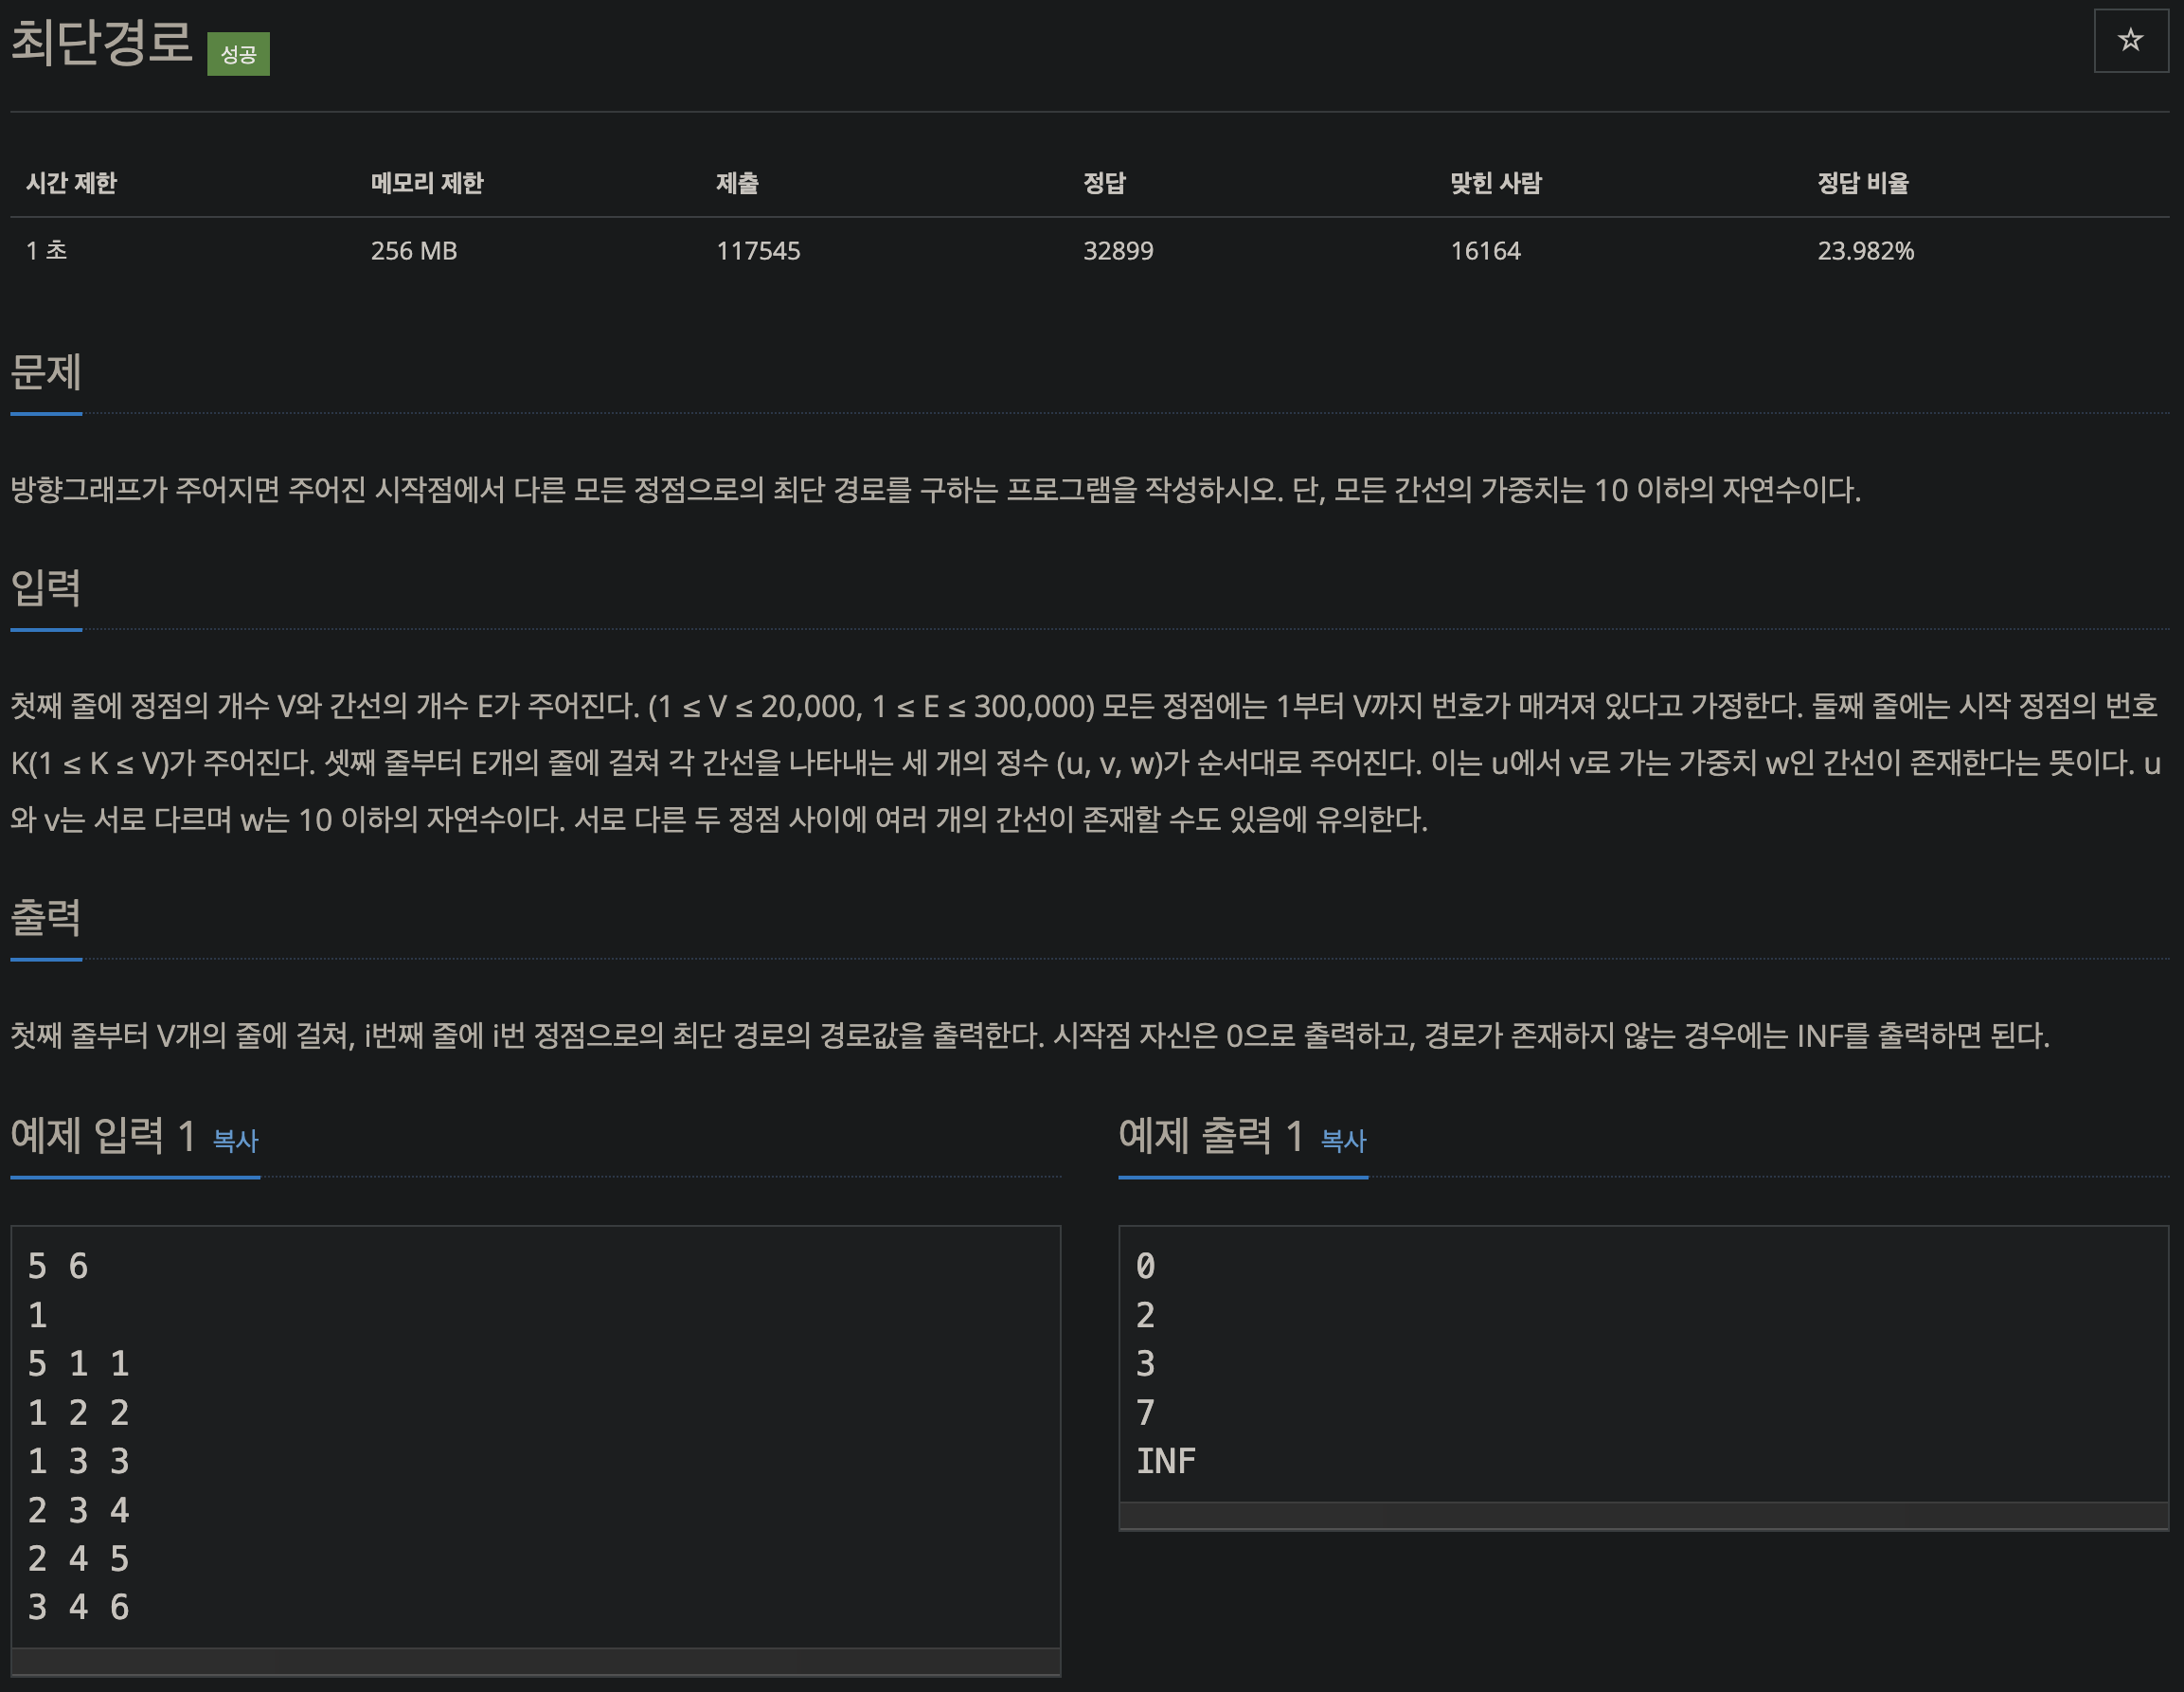Click the submission count 117545
2184x1692 pixels.
point(758,251)
